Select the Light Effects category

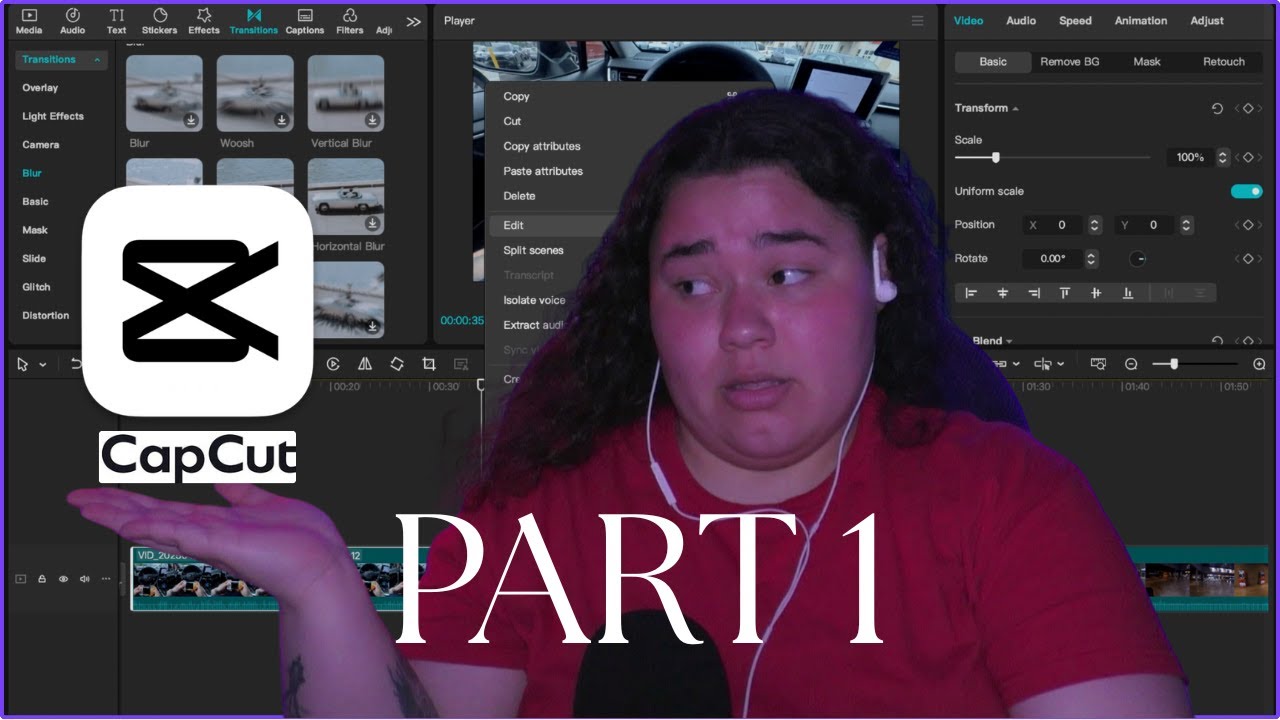(x=53, y=116)
